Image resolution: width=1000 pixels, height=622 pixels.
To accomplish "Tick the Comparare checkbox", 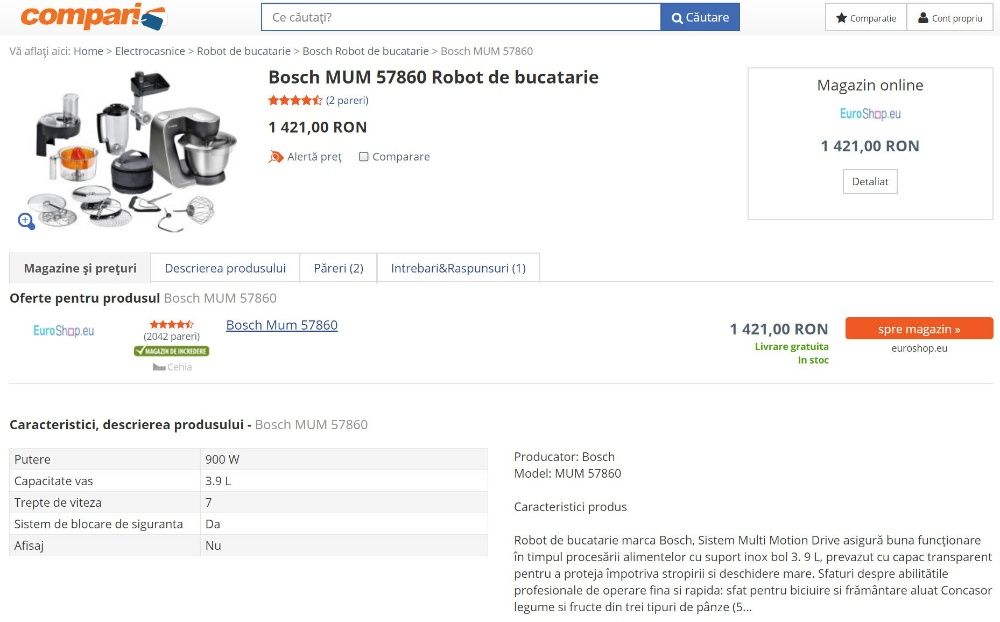I will click(x=364, y=157).
